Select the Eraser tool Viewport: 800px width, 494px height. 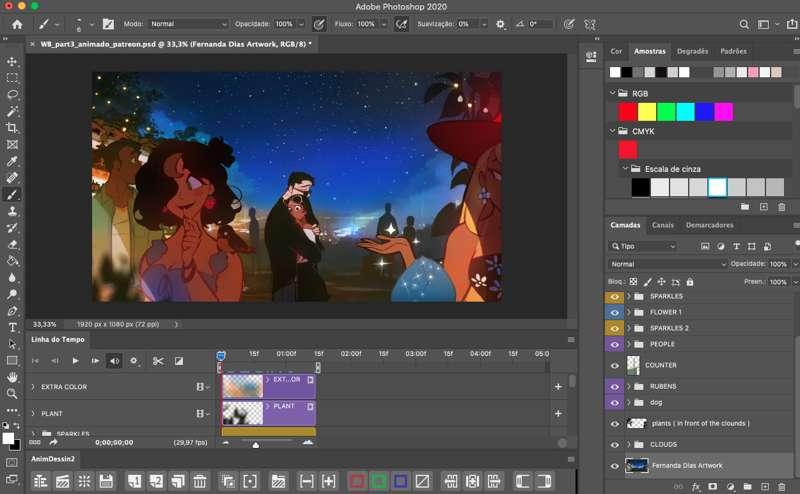pos(12,244)
